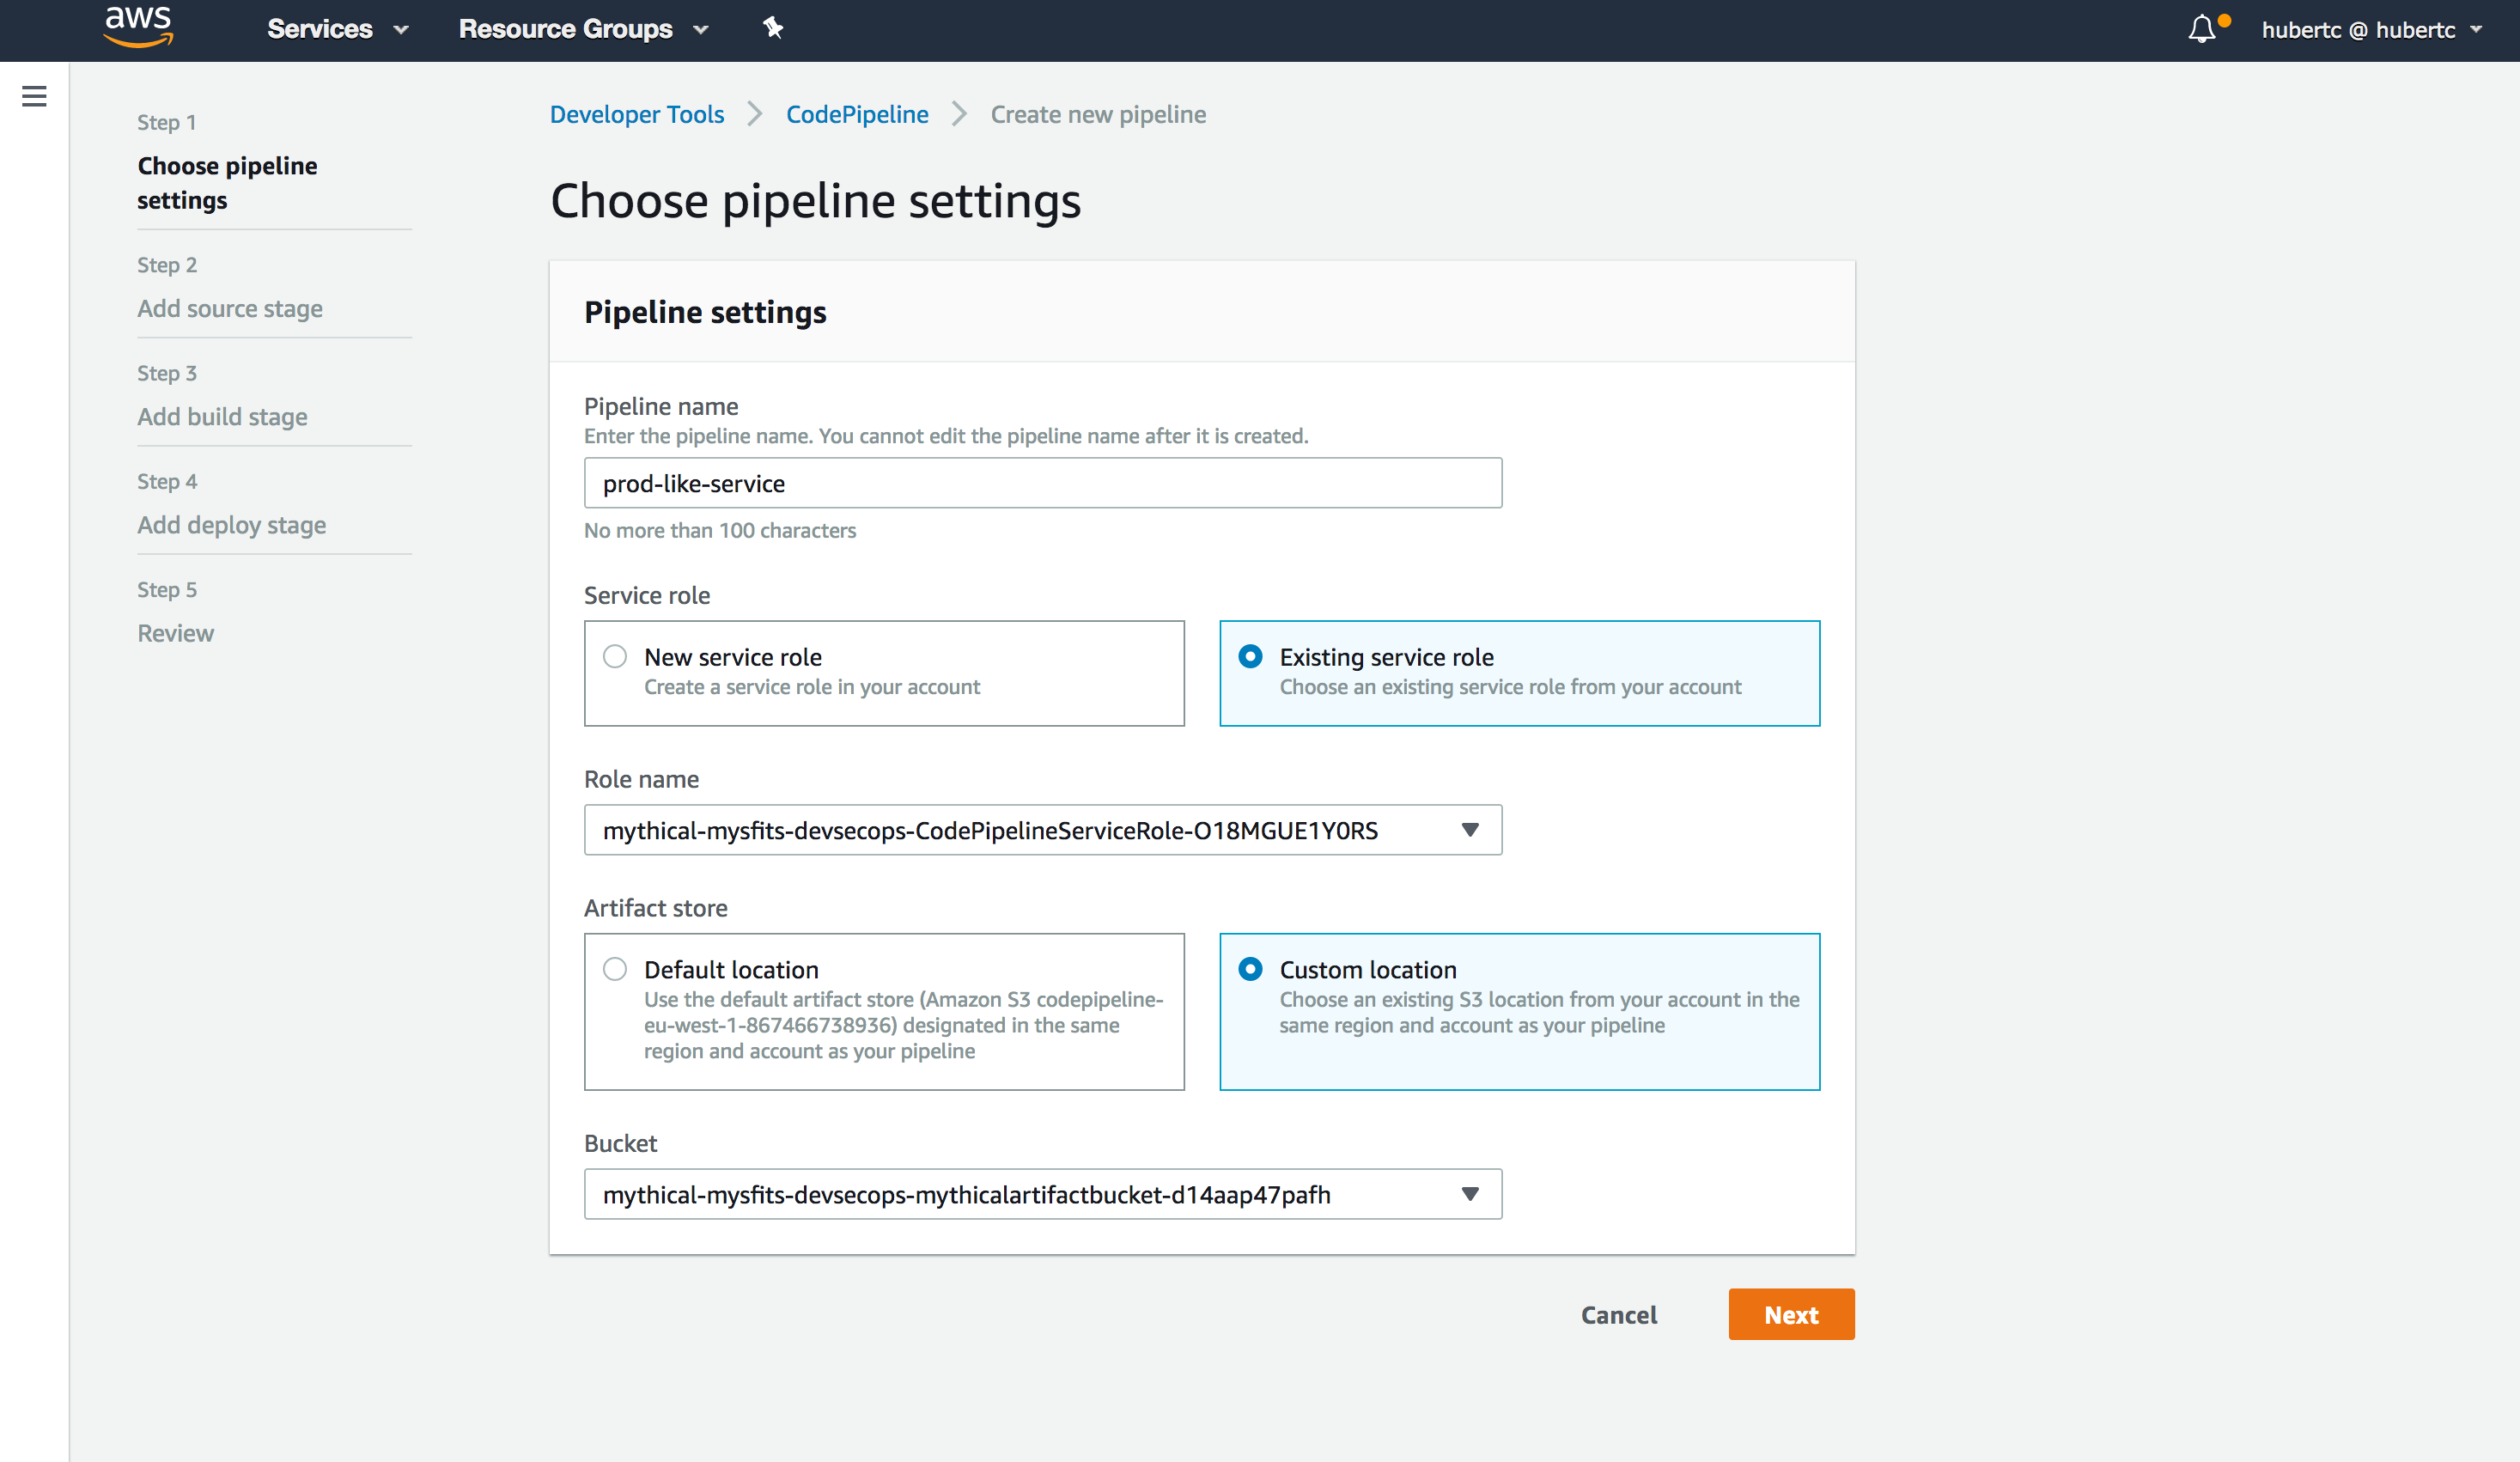This screenshot has width=2520, height=1462.
Task: Open the AWS home logo
Action: pos(138,28)
